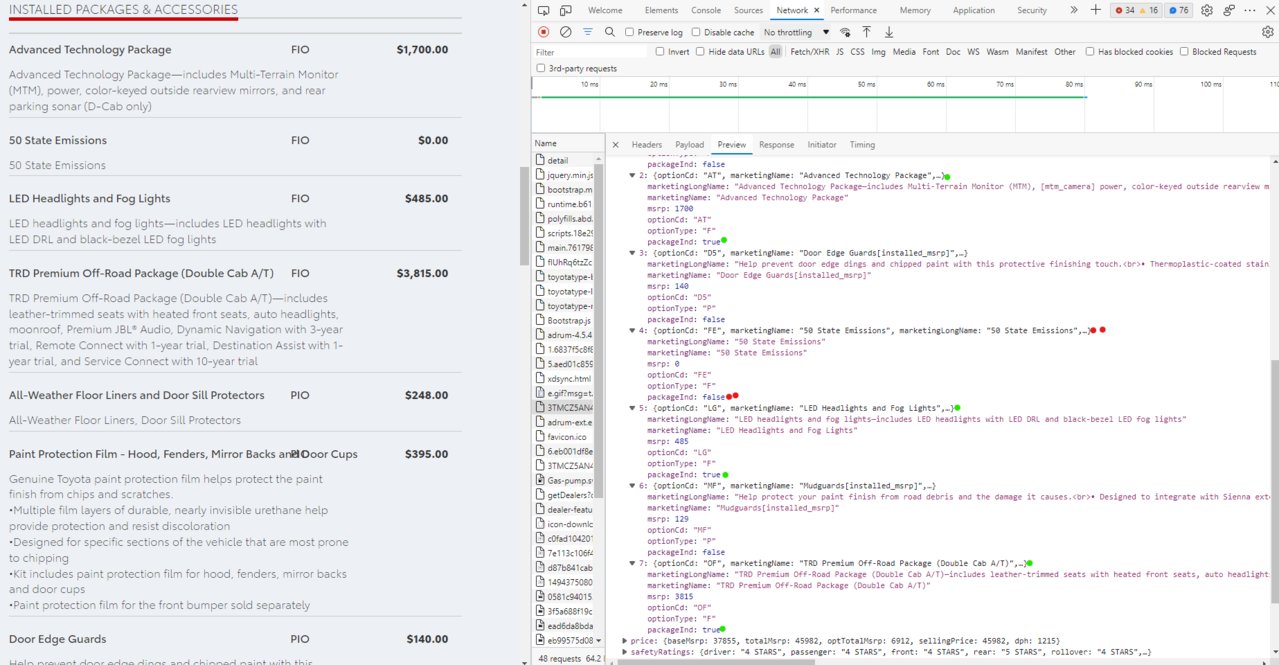Switch to the Elements tab
The height and width of the screenshot is (665, 1279).
(661, 10)
